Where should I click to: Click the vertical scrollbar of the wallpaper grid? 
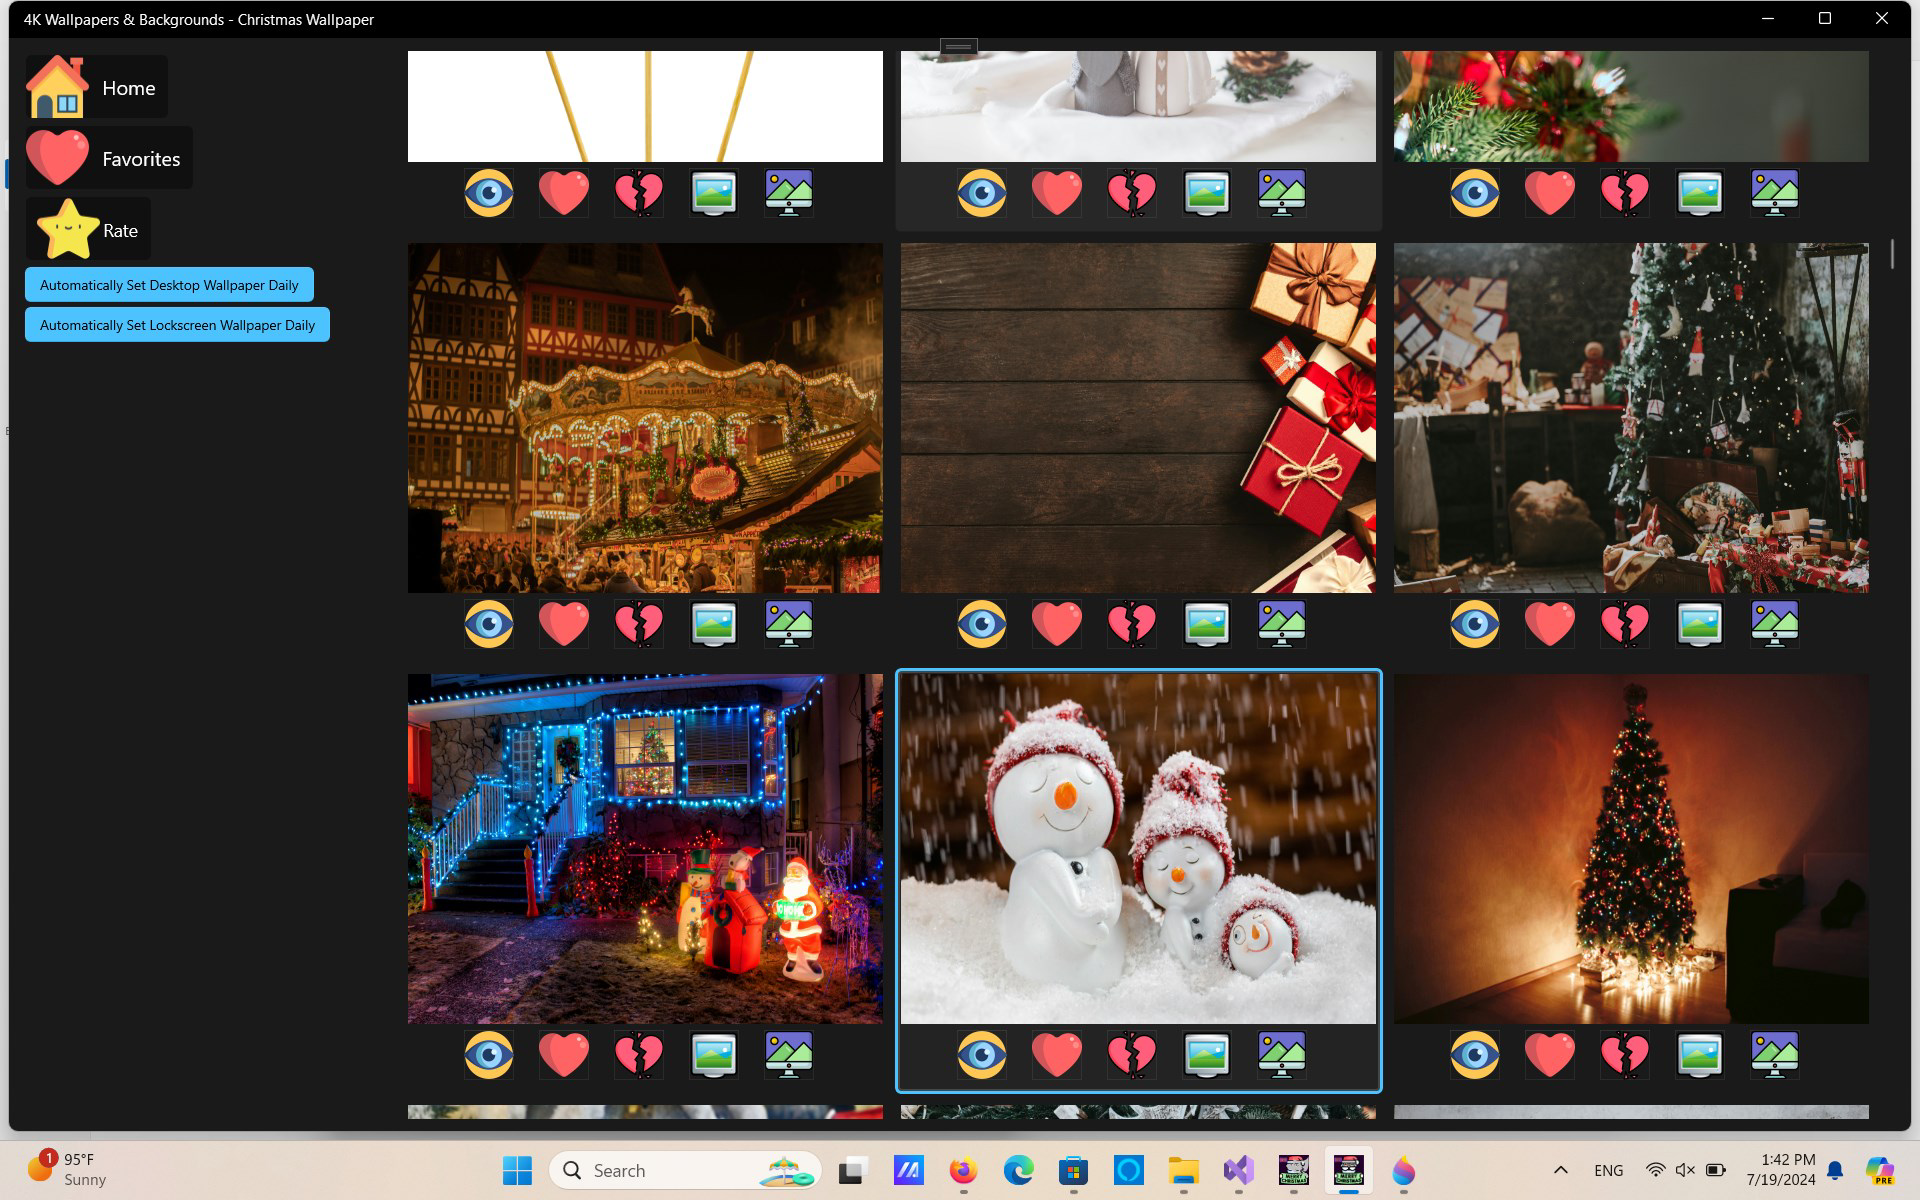click(x=1892, y=253)
